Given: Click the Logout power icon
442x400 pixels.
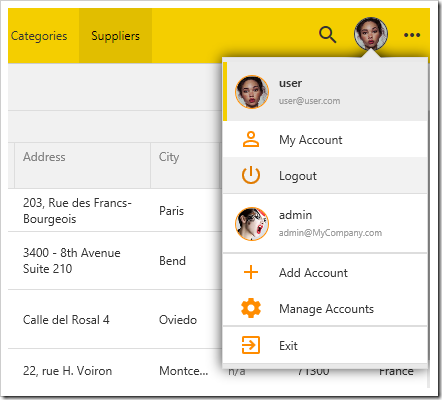Looking at the screenshot, I should (x=251, y=175).
